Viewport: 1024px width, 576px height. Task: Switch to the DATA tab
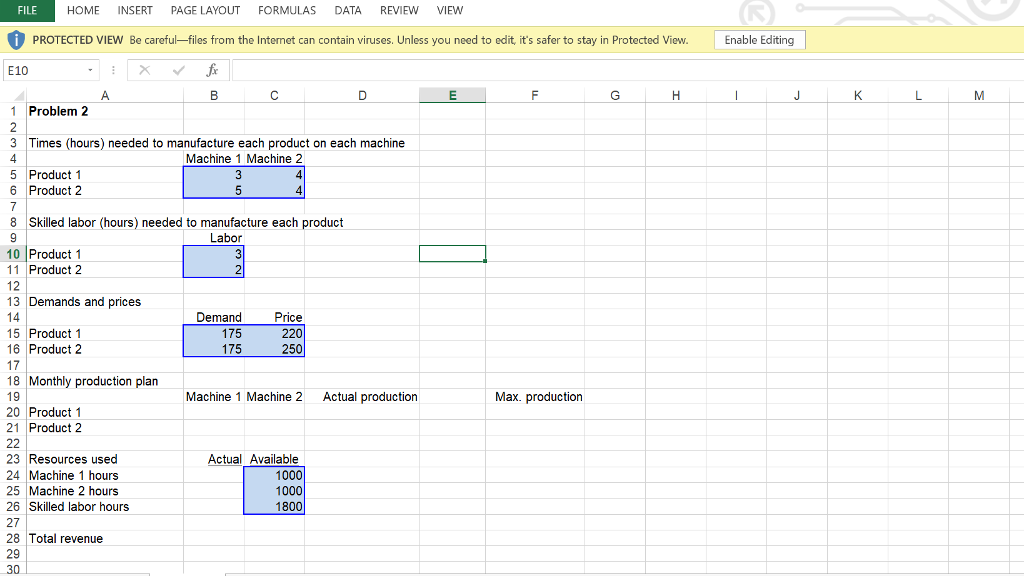pos(348,10)
